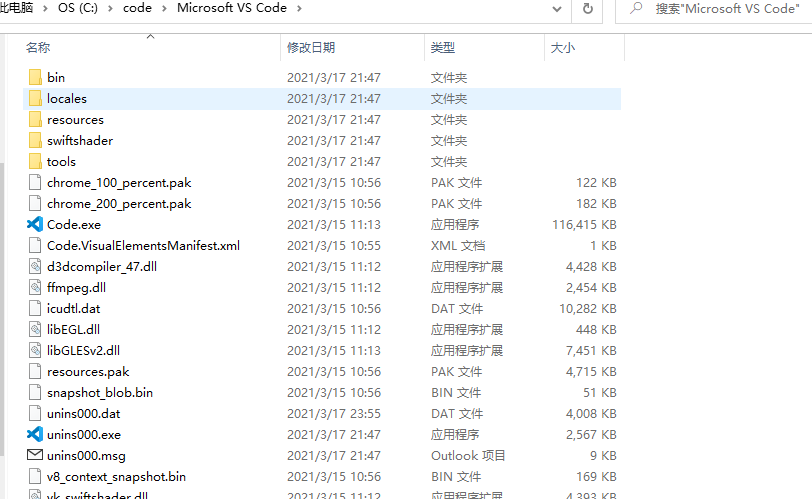Image resolution: width=812 pixels, height=499 pixels.
Task: Expand the chevron after code breadcrumb
Action: 164,8
